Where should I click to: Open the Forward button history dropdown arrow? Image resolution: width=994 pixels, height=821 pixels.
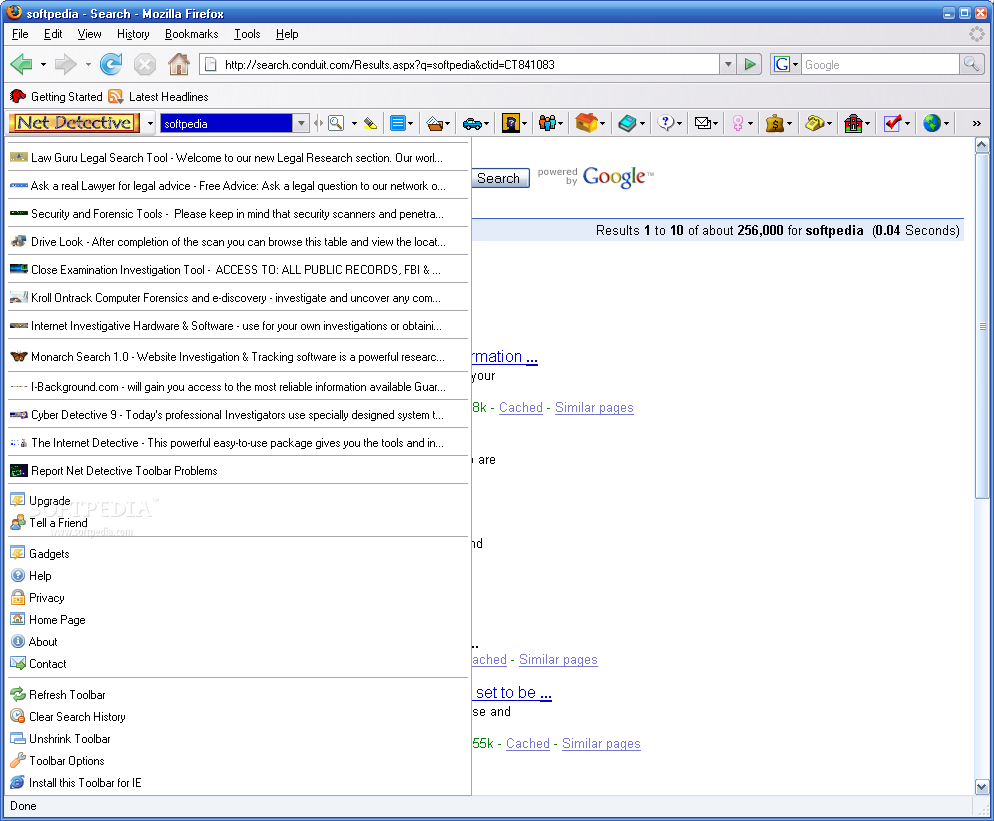point(87,64)
